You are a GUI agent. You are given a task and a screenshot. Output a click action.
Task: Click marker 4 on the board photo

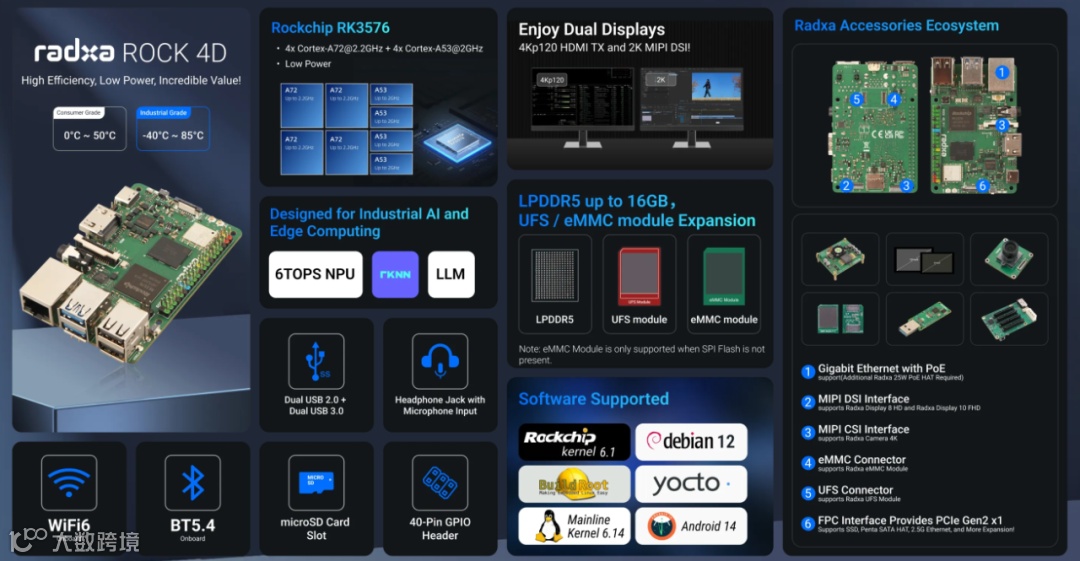point(893,99)
